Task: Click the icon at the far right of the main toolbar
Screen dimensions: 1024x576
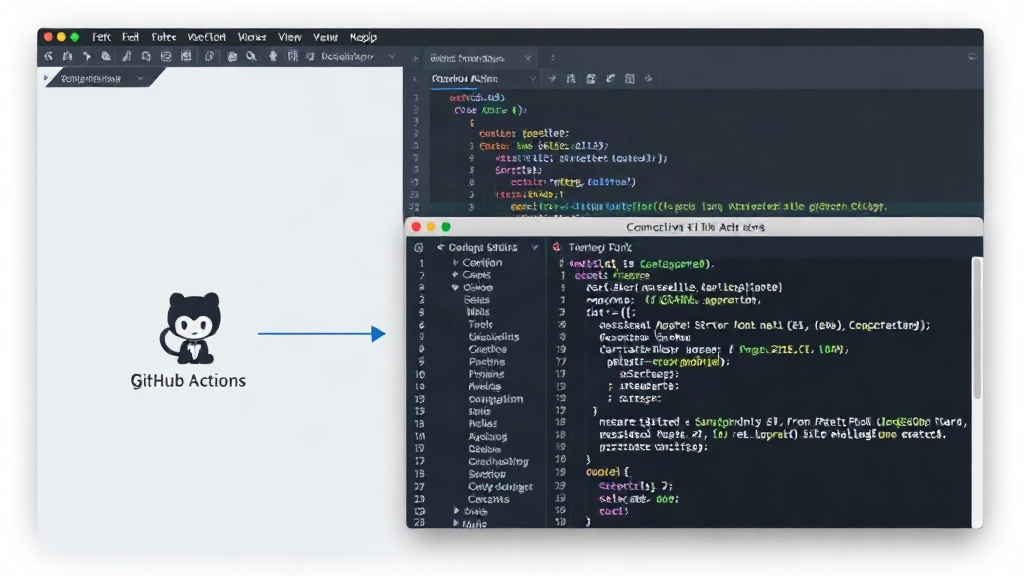Action: click(972, 57)
